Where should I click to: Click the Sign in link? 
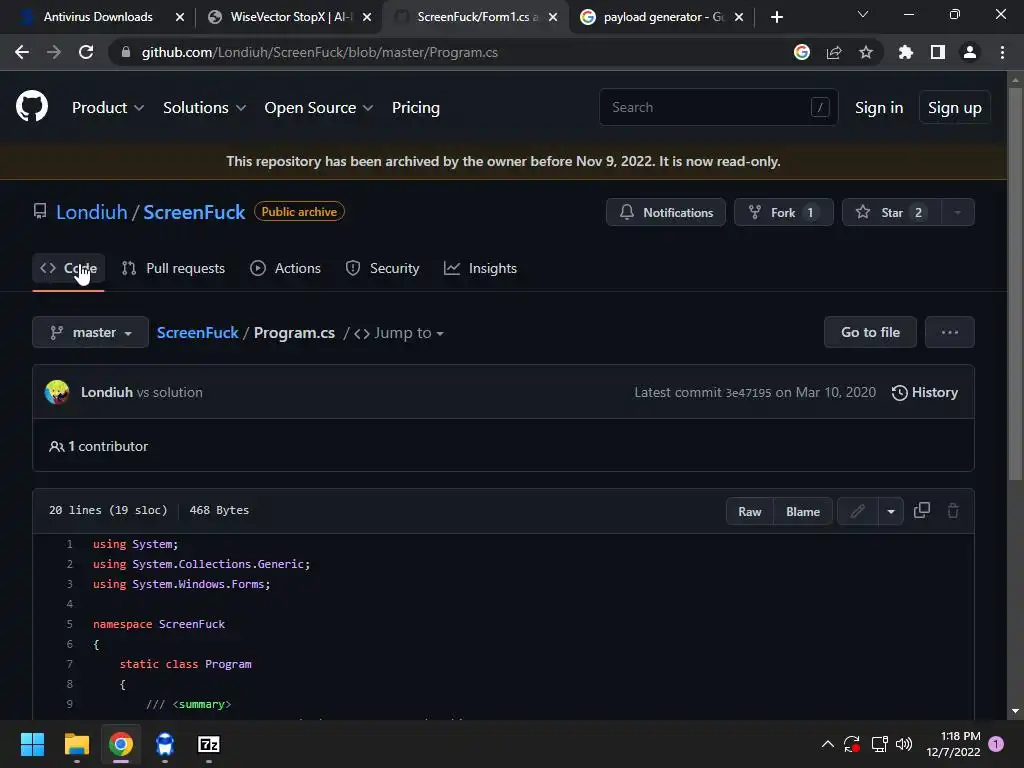tap(879, 107)
